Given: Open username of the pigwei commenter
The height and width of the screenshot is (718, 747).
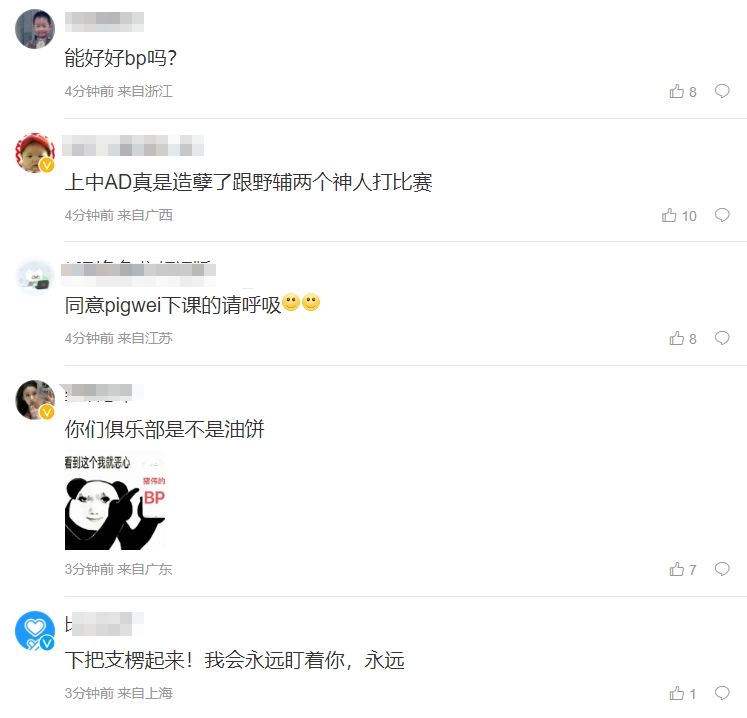Looking at the screenshot, I should tap(138, 270).
